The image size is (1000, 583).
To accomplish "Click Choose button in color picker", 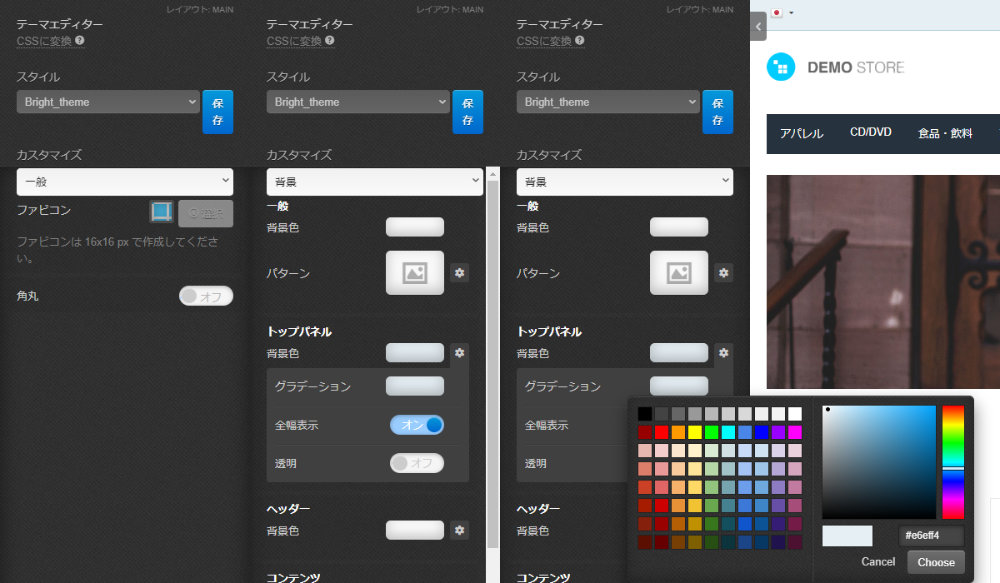I will 936,562.
